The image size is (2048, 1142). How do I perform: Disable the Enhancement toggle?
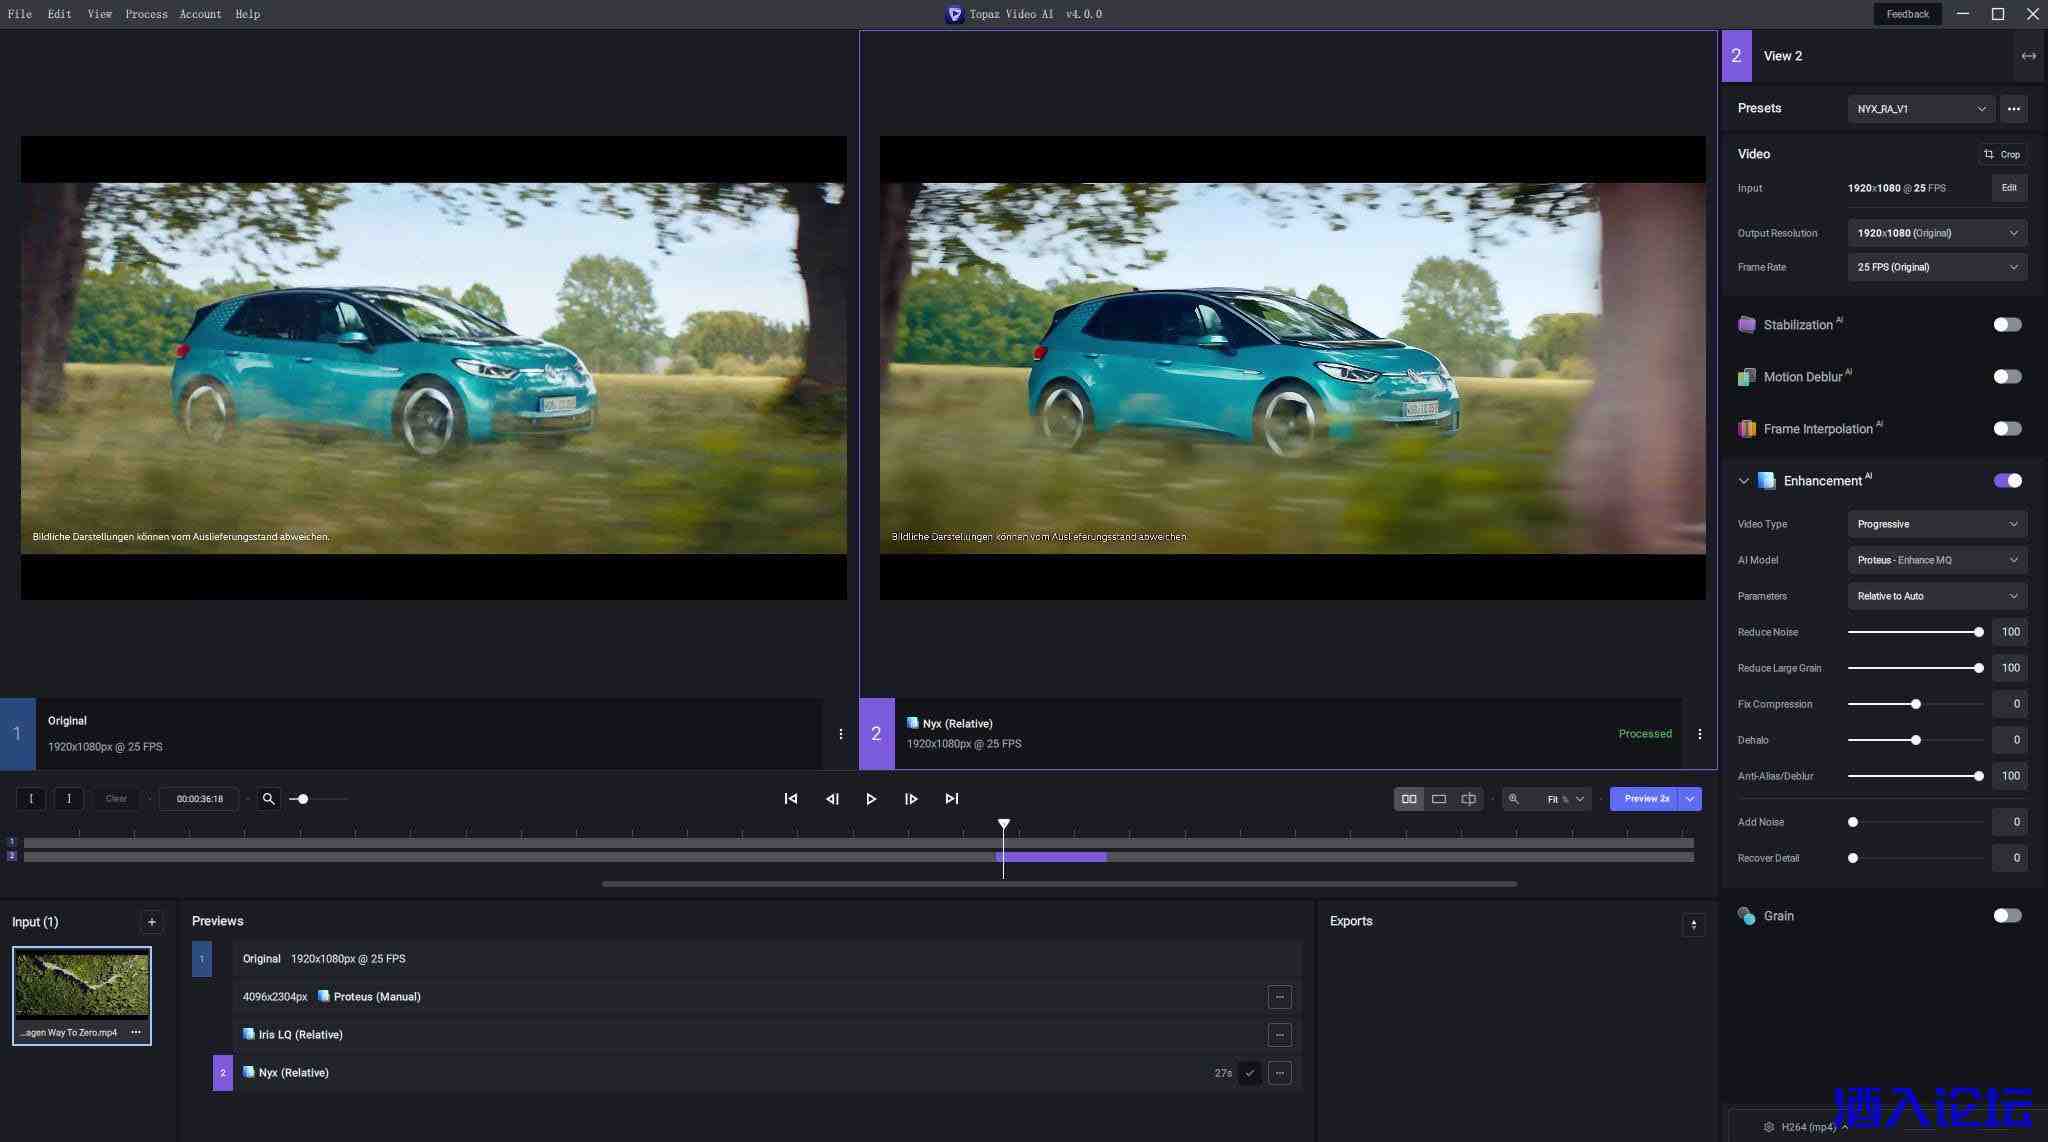(2006, 481)
